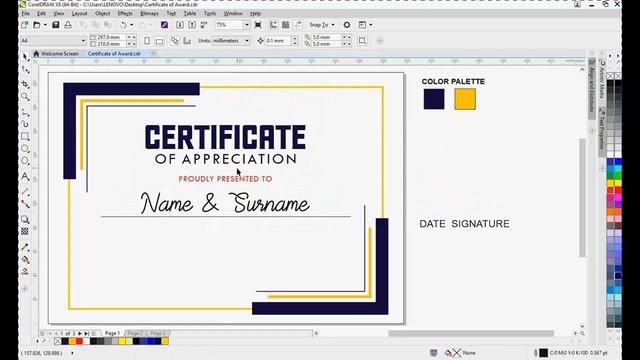Select the Smart Fill tool

click(x=25, y=271)
